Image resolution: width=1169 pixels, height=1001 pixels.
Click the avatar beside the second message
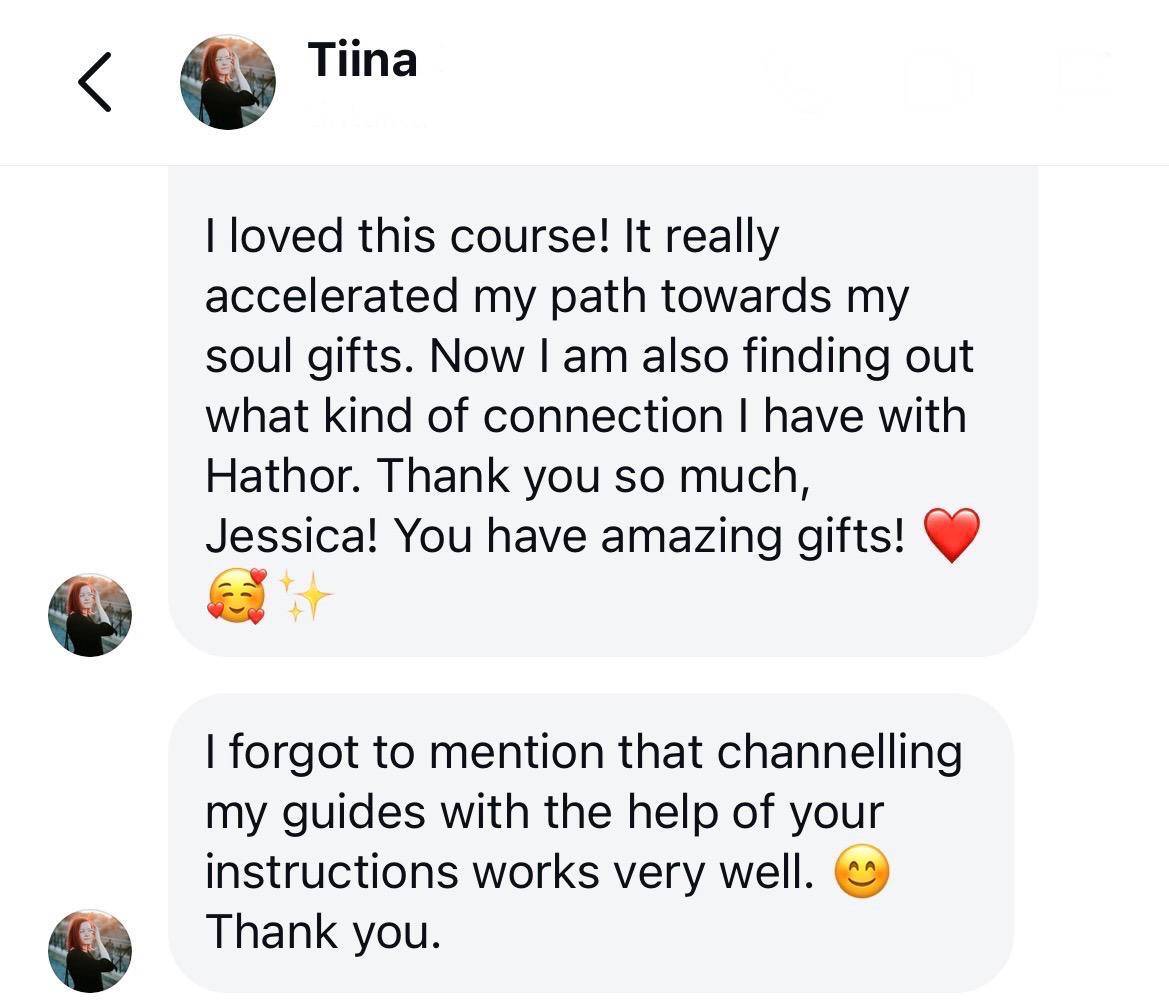click(90, 950)
